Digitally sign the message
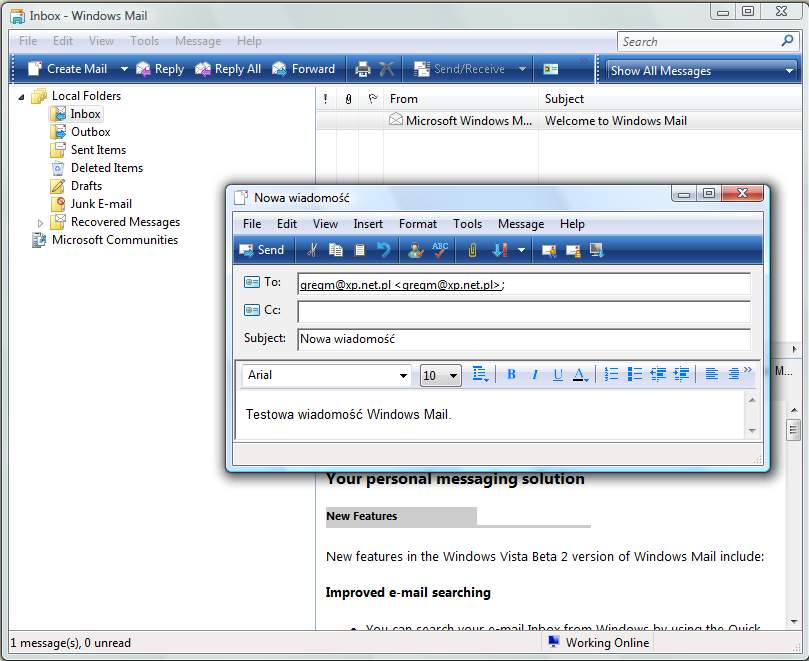The image size is (809, 661). click(549, 251)
